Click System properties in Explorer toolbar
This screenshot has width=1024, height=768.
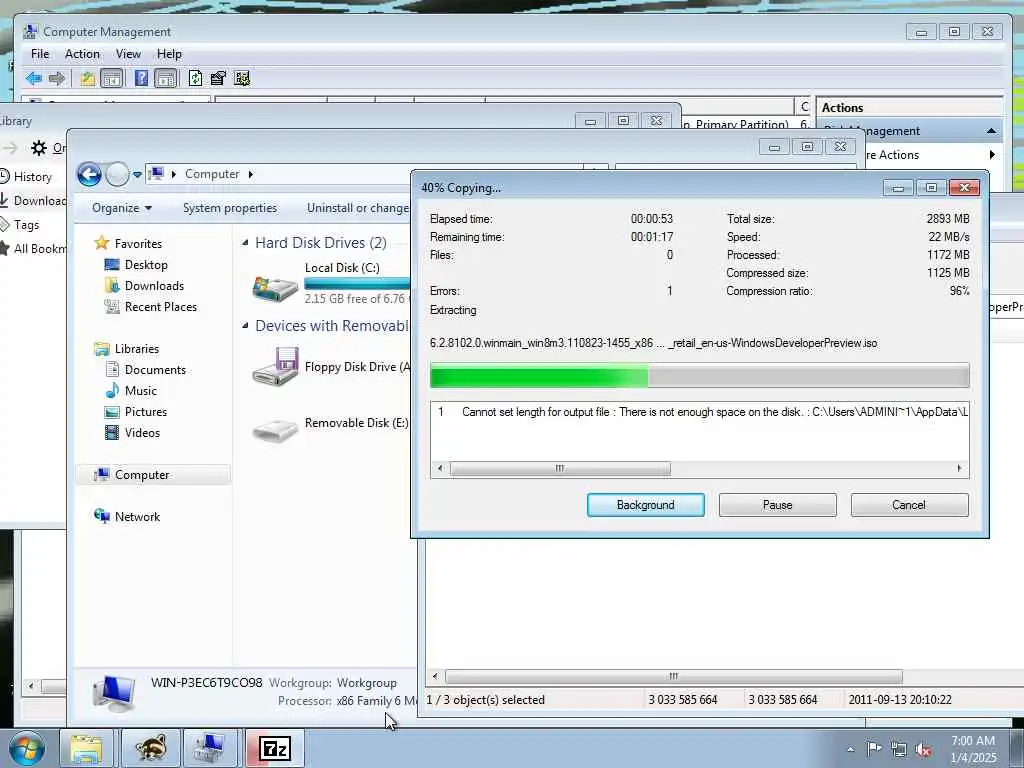coord(230,208)
